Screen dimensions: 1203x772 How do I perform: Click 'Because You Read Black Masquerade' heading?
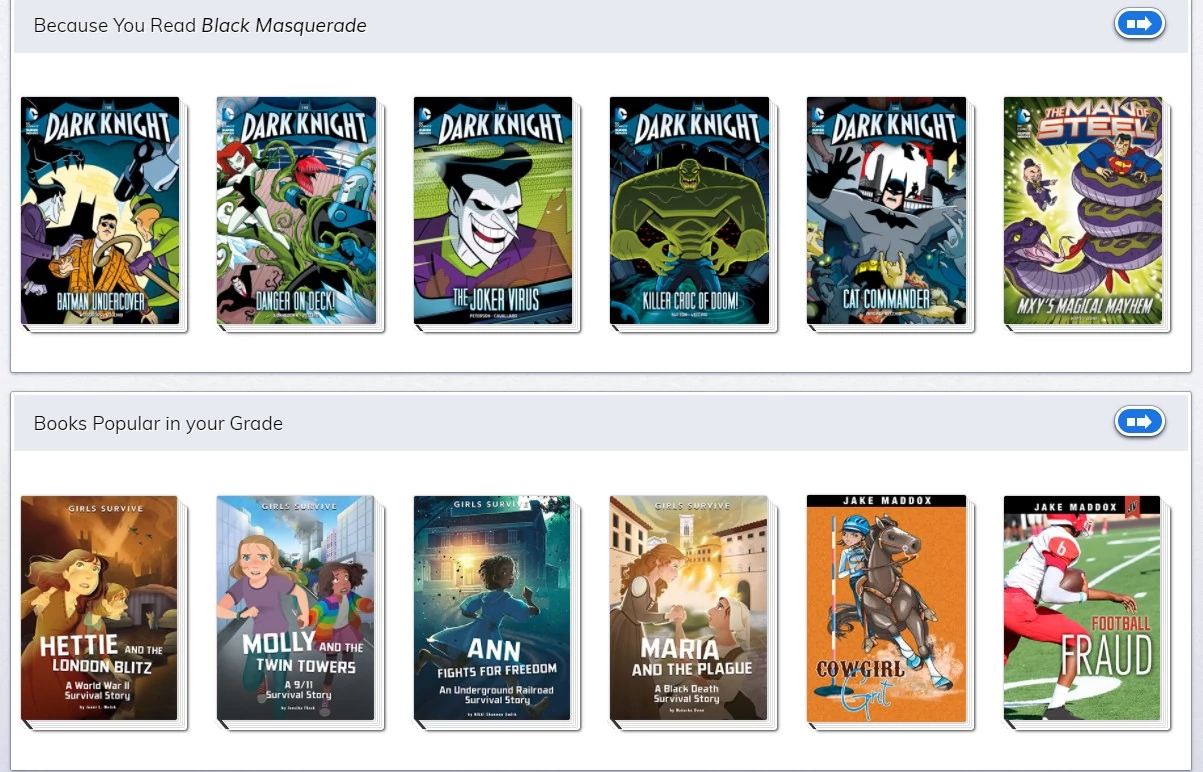click(200, 25)
